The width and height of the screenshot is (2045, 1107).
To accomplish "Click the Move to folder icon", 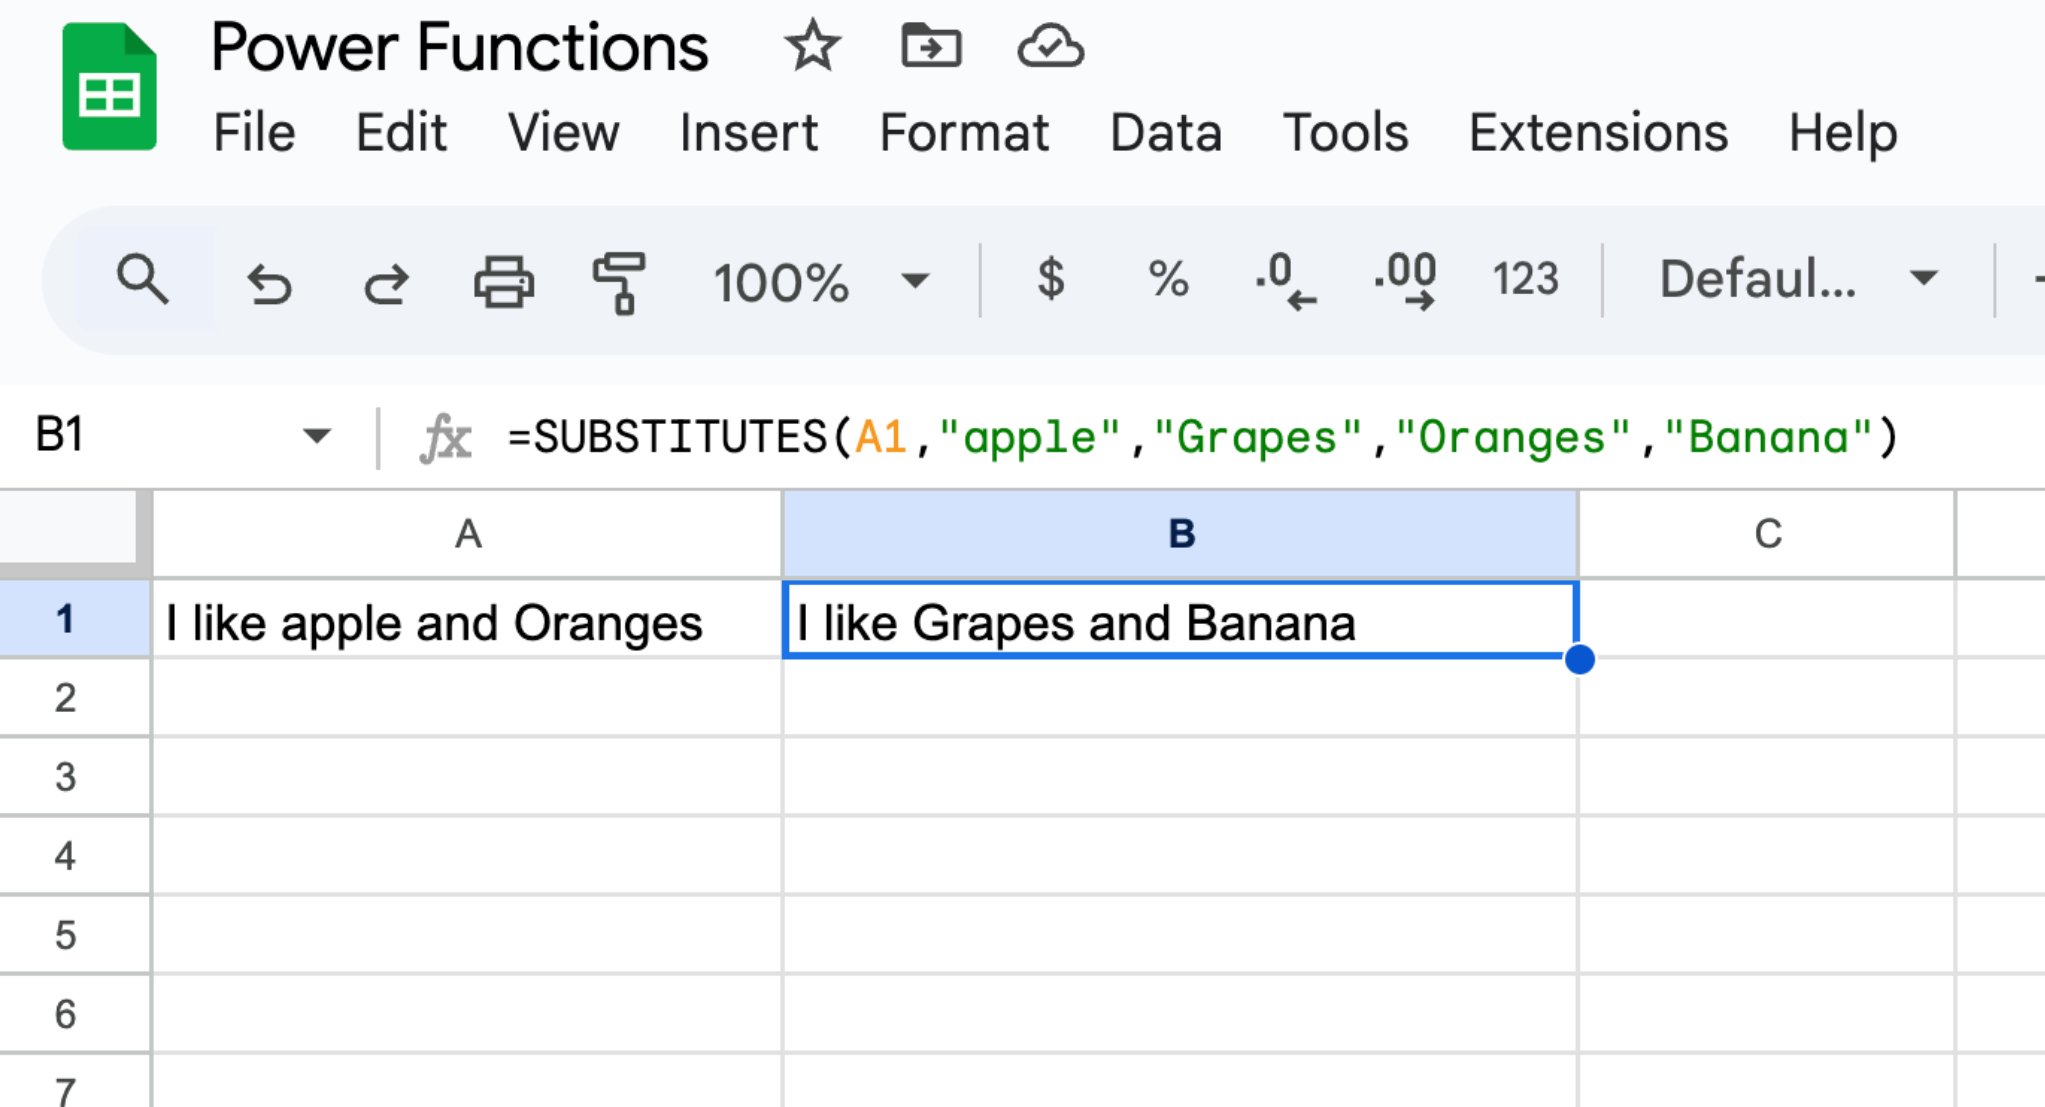I will (x=930, y=46).
